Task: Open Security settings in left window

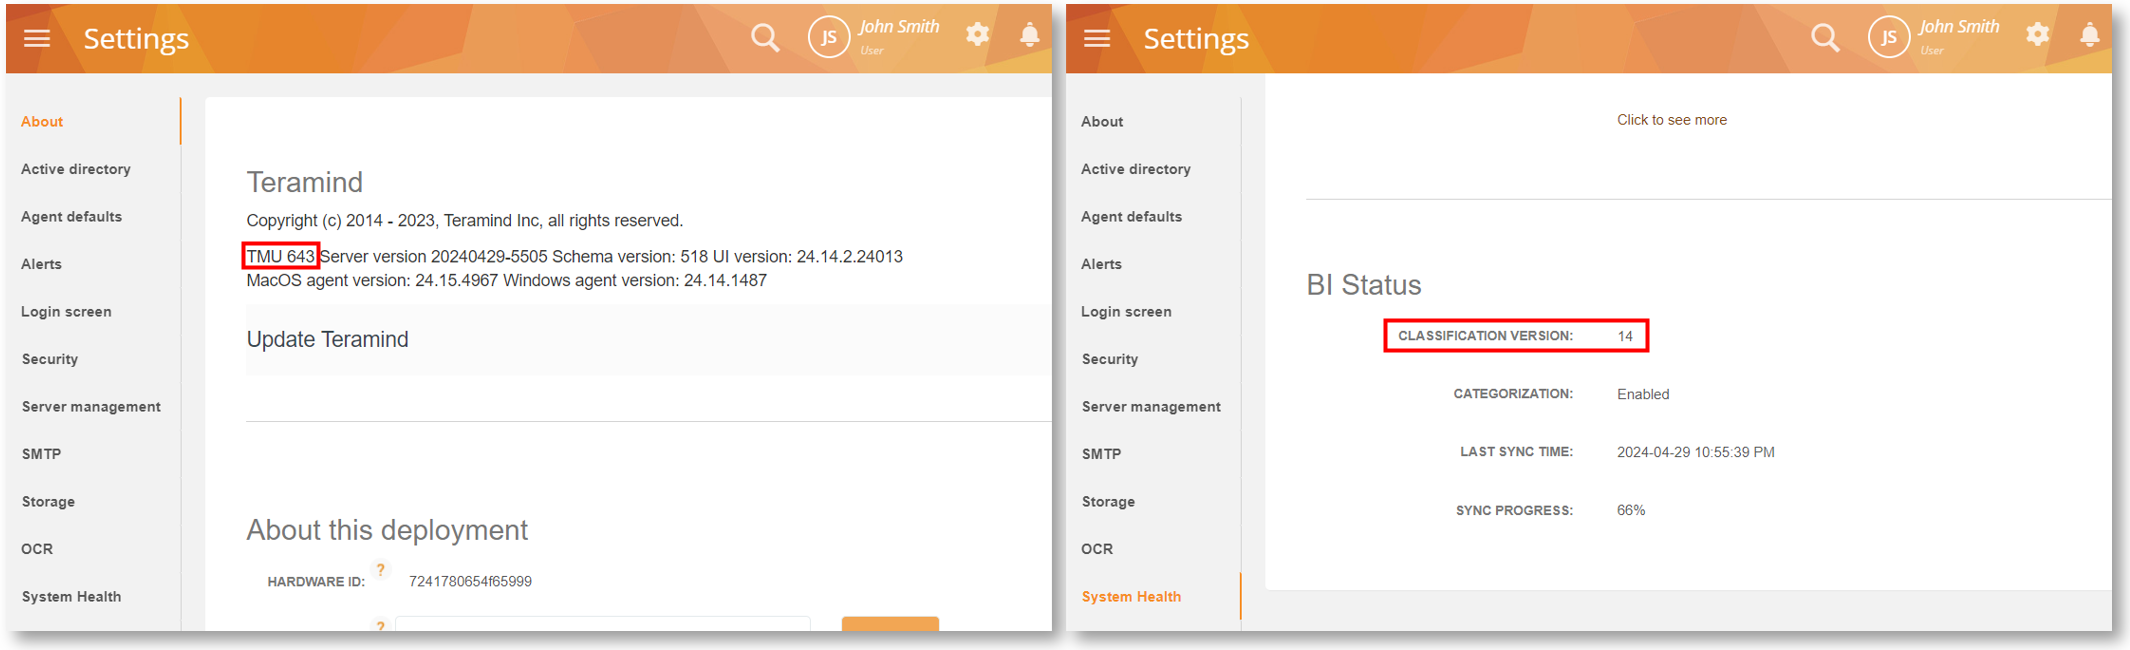Action: 50,359
